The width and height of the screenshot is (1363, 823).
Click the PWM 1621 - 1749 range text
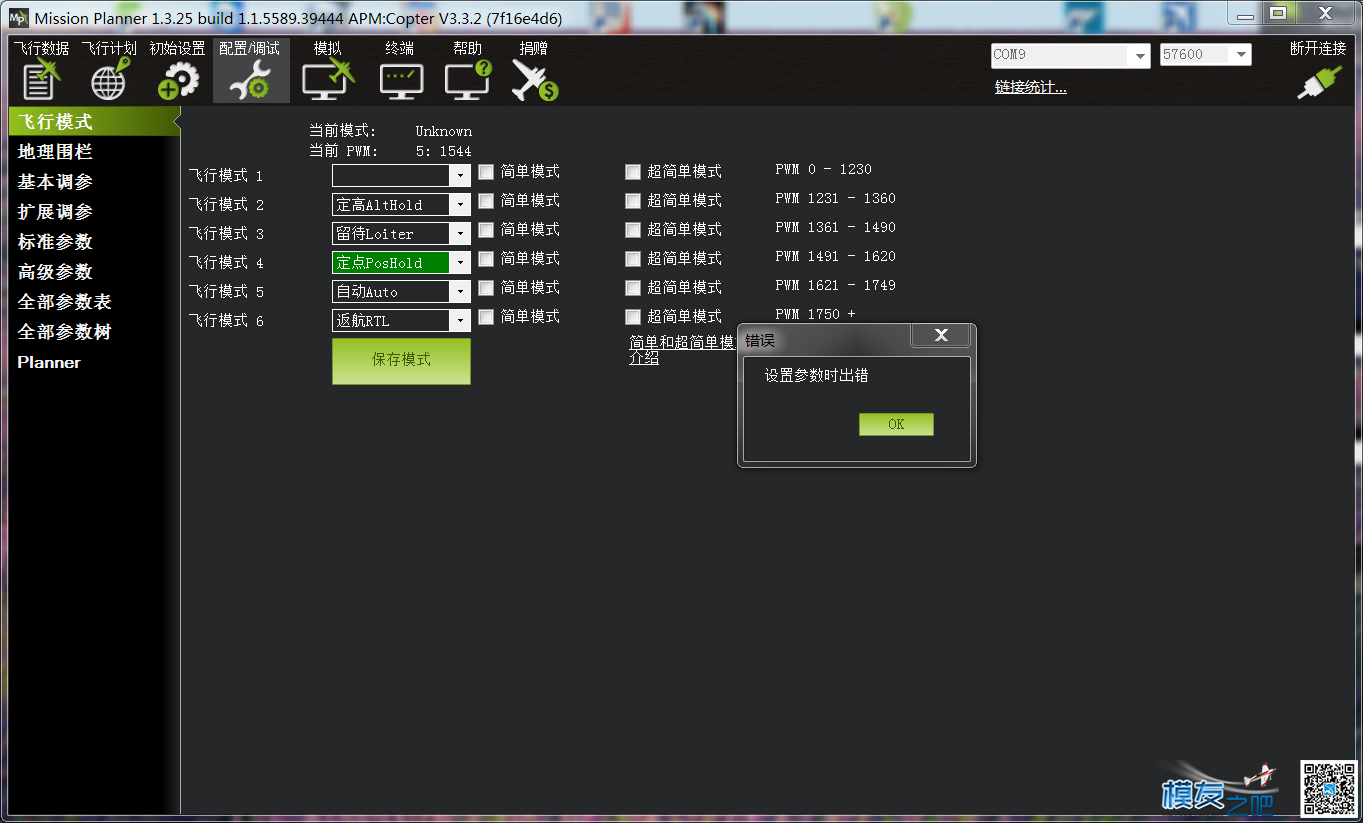coord(835,285)
